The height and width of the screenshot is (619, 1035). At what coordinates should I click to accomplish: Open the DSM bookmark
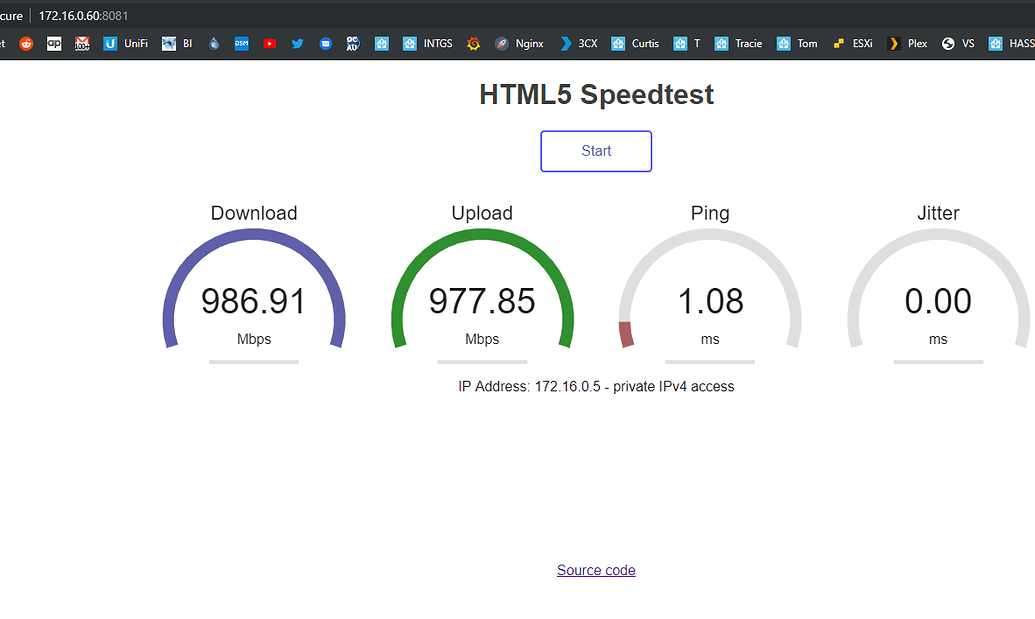pos(240,43)
